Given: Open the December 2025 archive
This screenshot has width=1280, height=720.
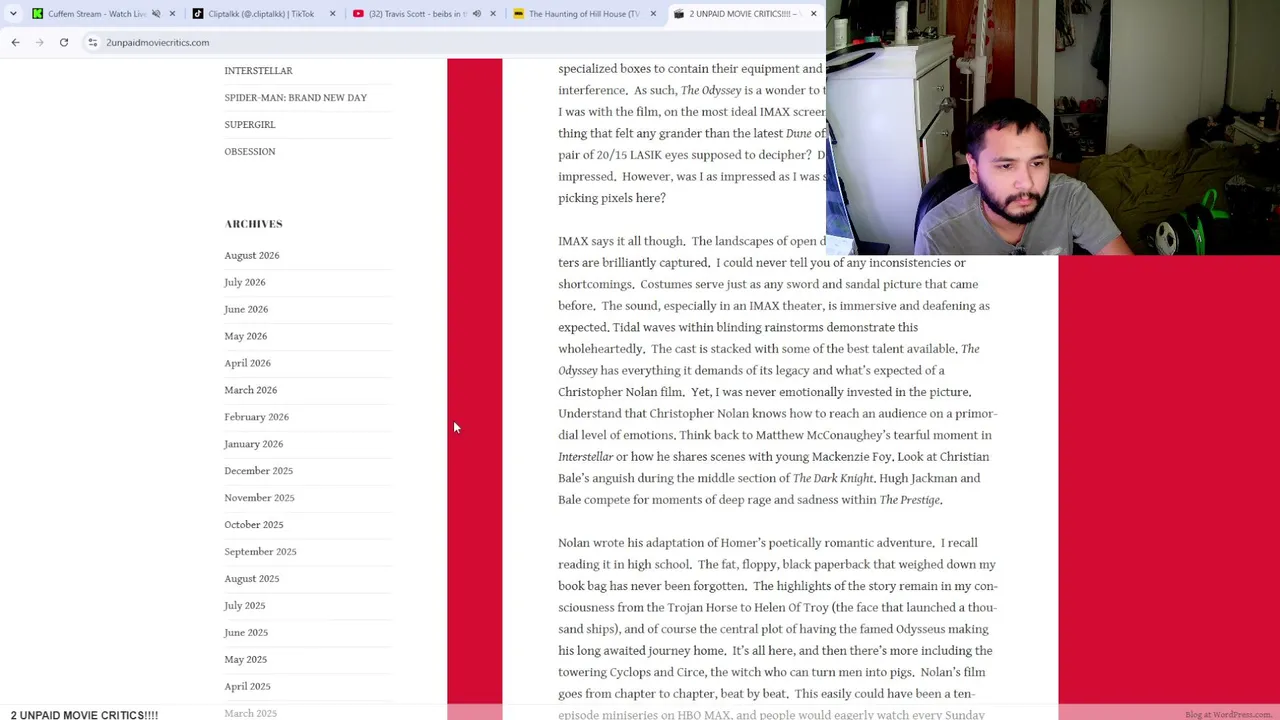Looking at the screenshot, I should coord(258,471).
